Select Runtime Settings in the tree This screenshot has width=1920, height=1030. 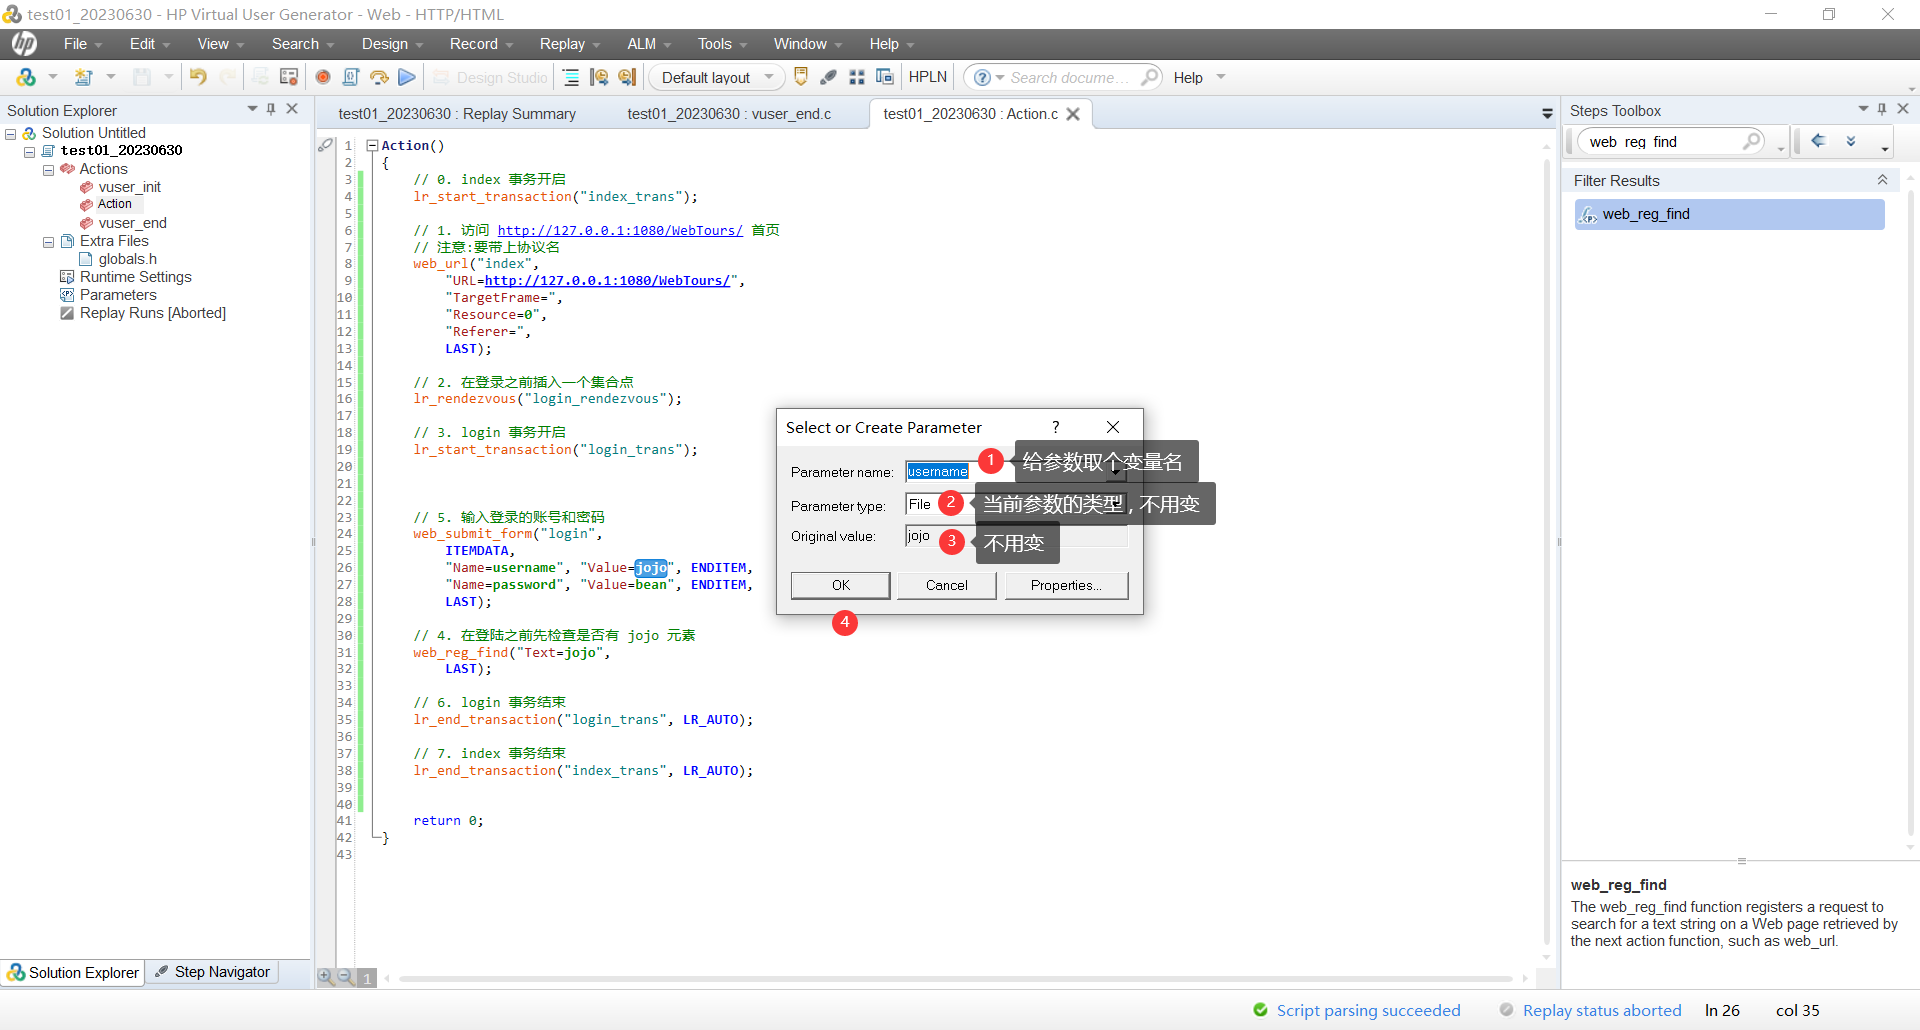pyautogui.click(x=136, y=277)
